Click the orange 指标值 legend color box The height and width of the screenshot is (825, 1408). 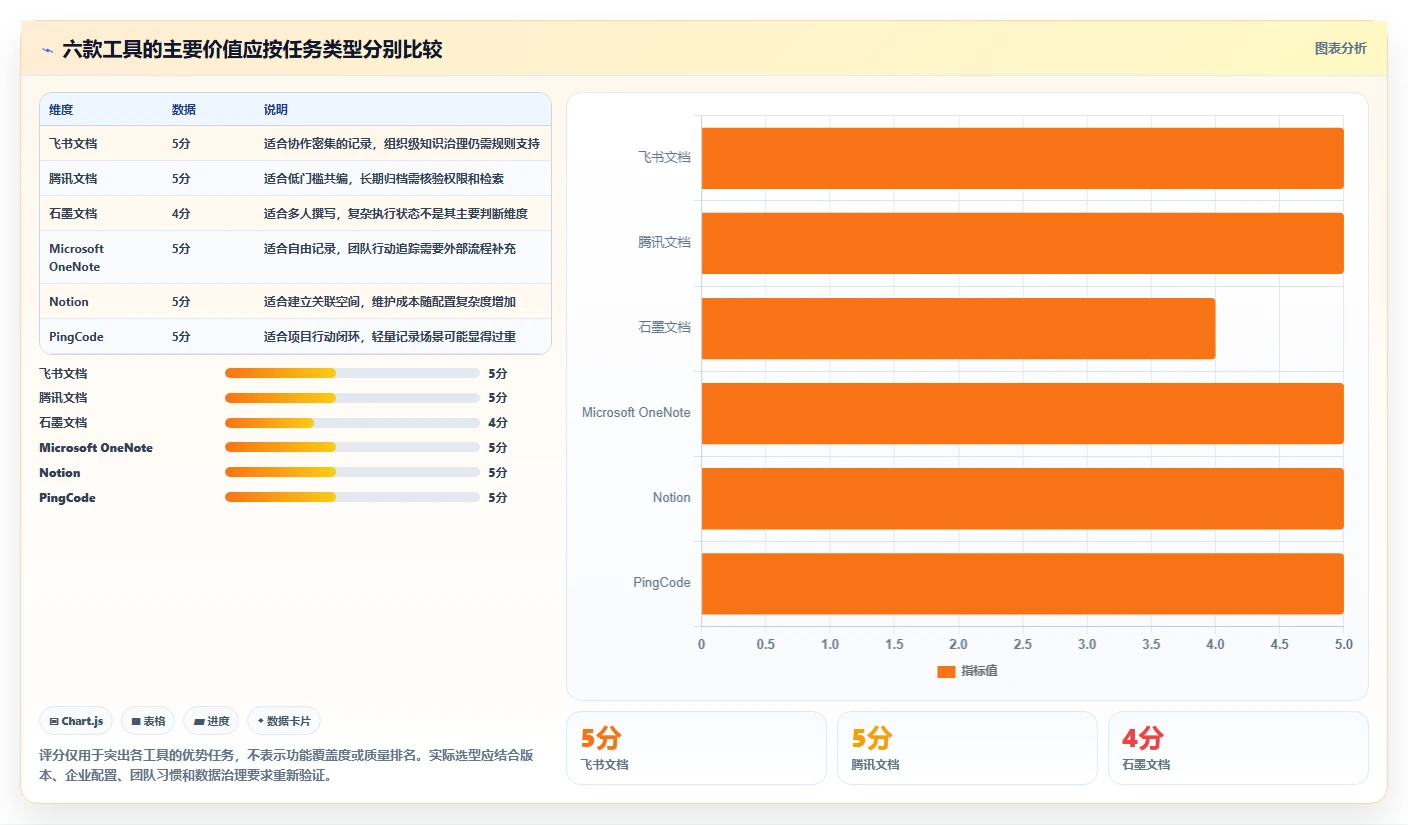click(x=946, y=672)
